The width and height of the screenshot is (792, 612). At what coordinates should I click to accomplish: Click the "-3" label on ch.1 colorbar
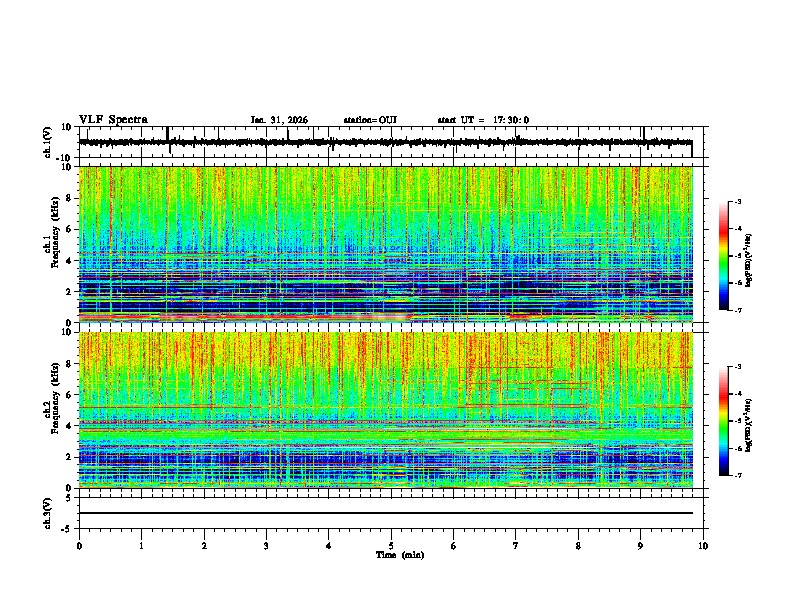[x=737, y=201]
